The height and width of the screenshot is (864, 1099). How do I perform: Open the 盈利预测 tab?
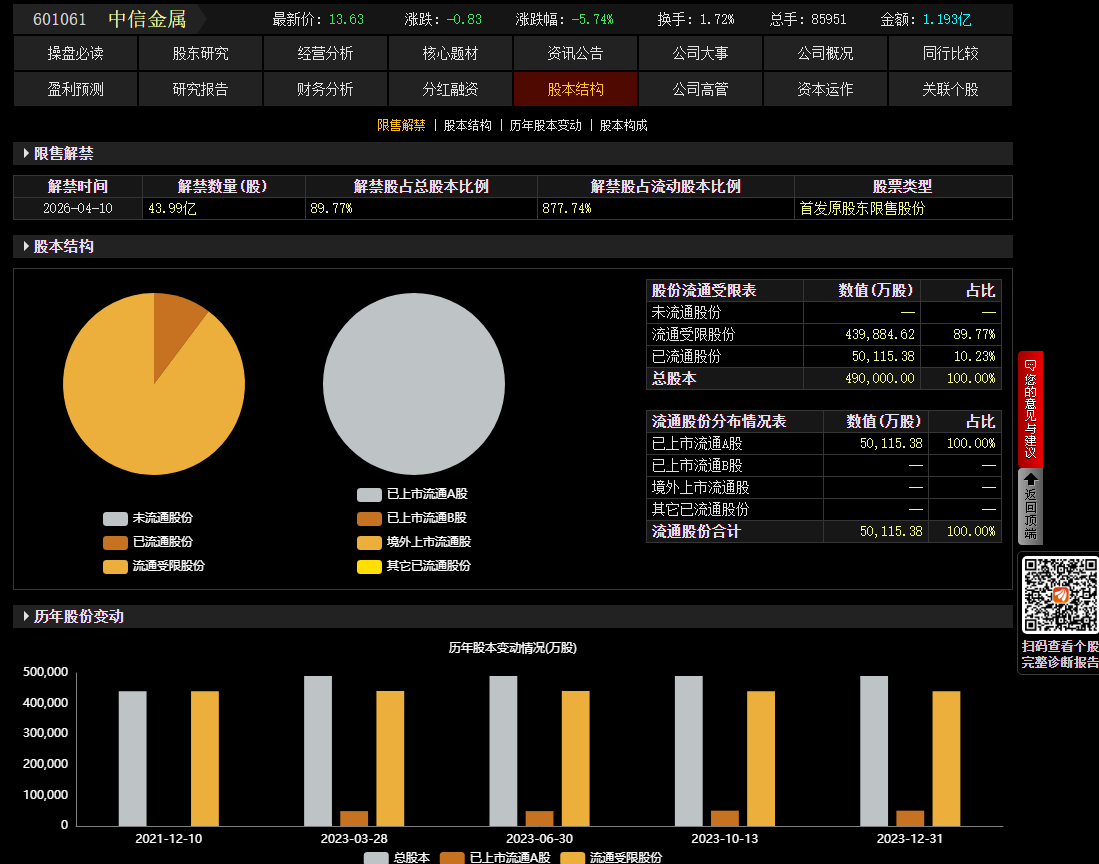pos(75,89)
